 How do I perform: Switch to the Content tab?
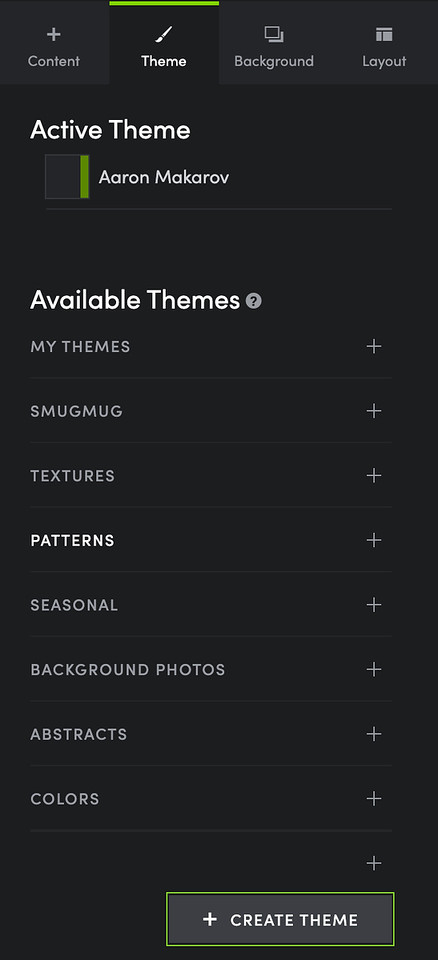click(x=55, y=42)
